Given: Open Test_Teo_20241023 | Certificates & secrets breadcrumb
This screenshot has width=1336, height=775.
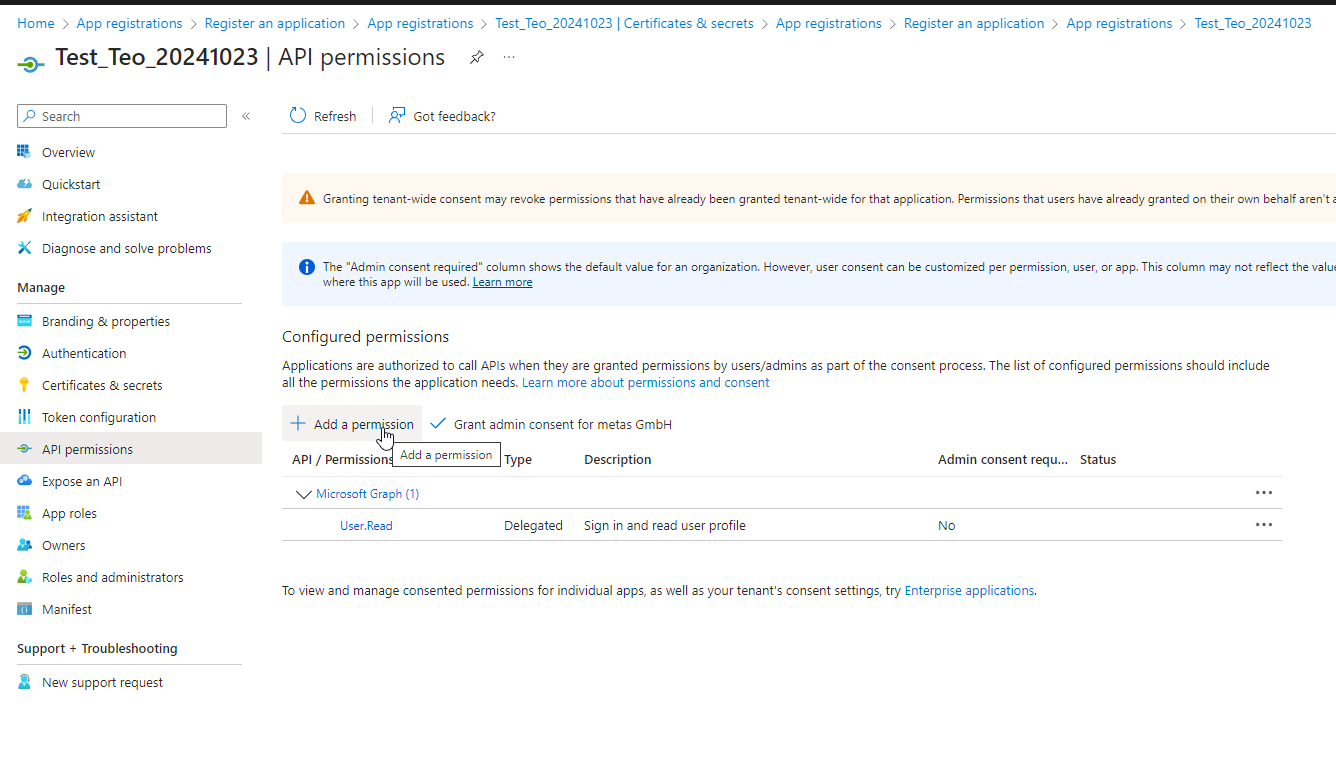Looking at the screenshot, I should click(x=624, y=23).
